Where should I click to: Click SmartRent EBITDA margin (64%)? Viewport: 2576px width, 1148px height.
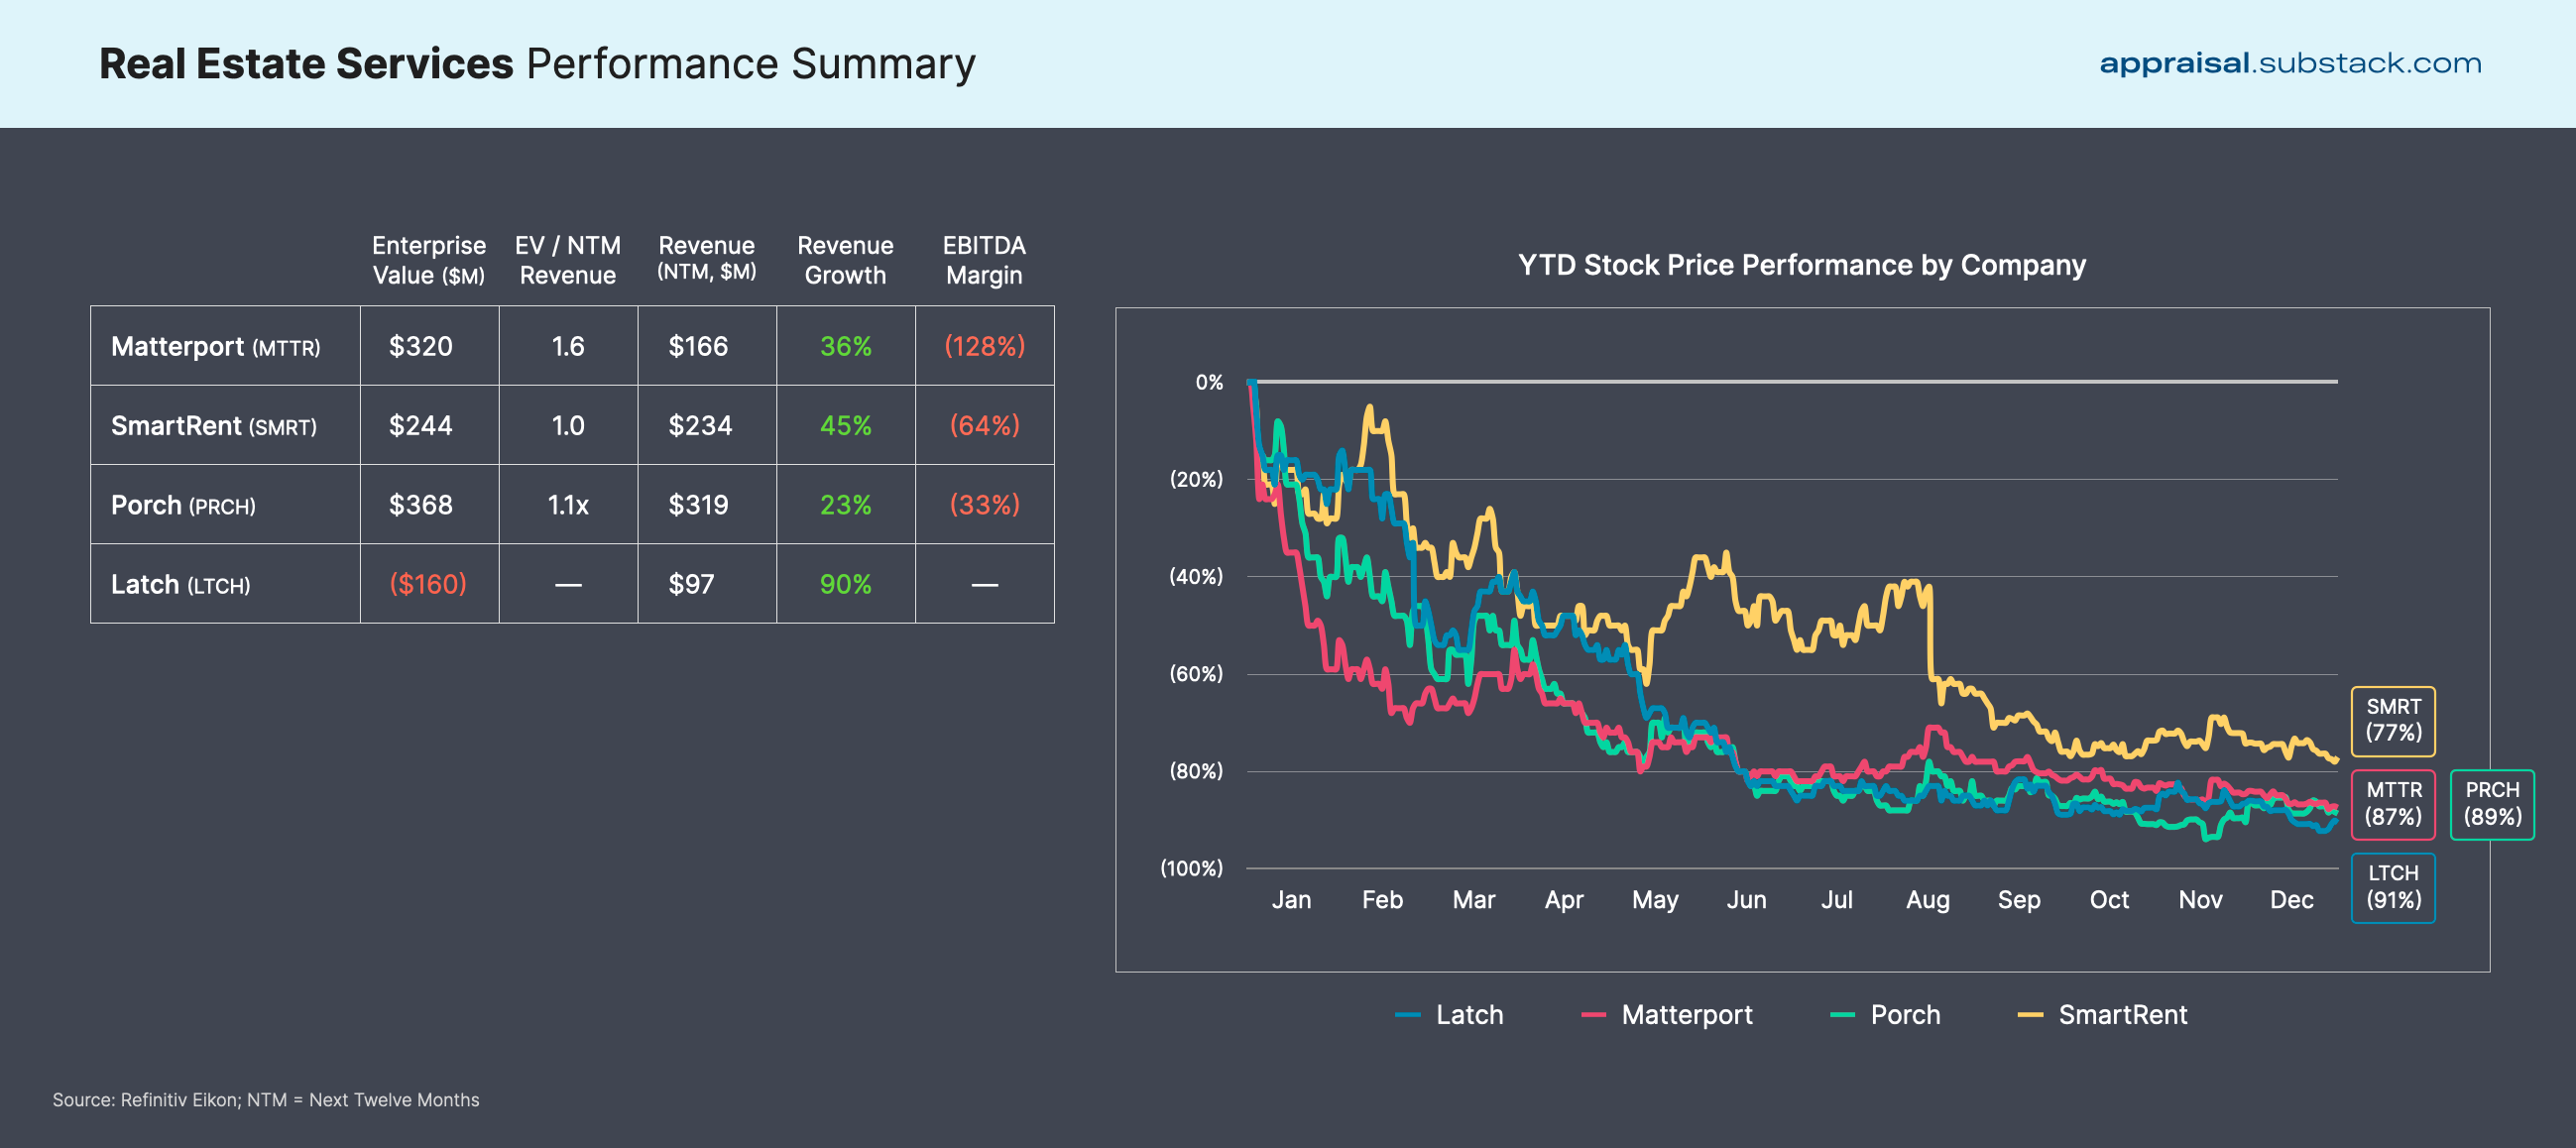[x=985, y=426]
